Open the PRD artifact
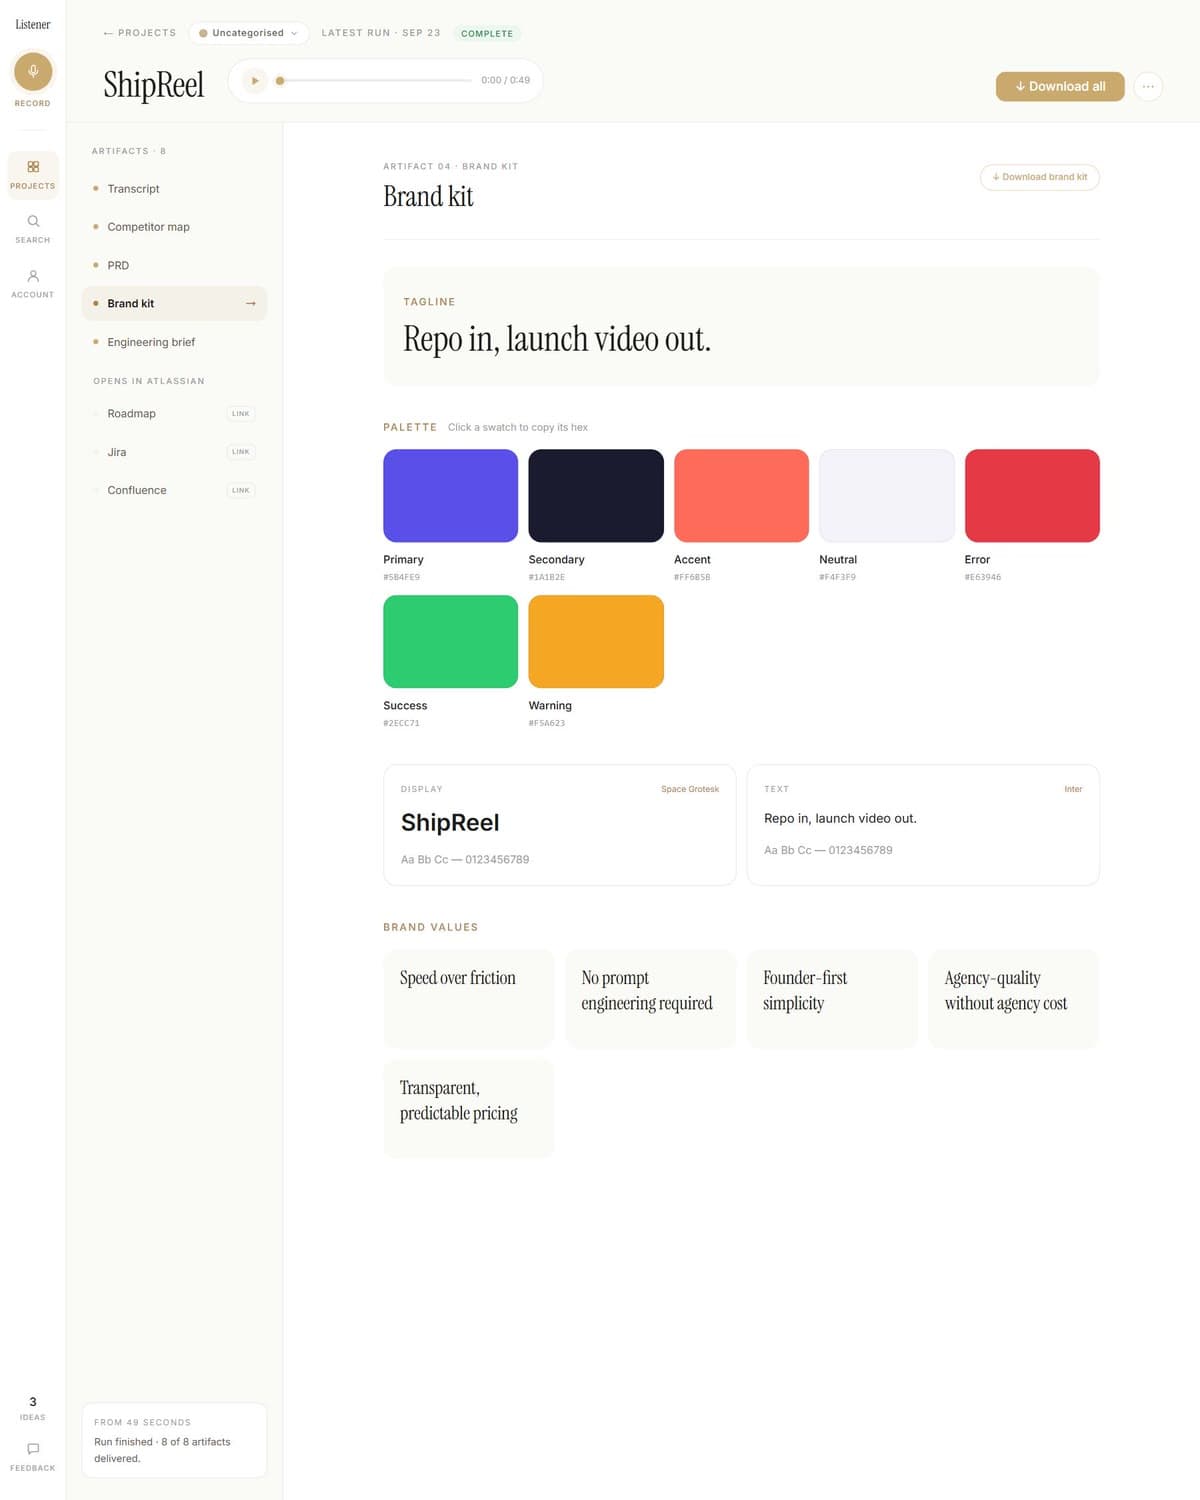 (174, 265)
